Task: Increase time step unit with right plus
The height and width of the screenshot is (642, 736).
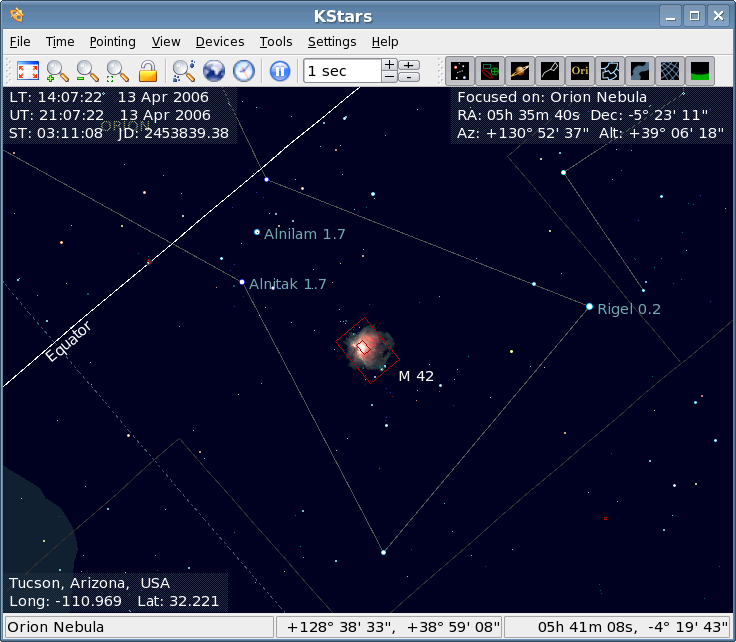Action: [409, 65]
